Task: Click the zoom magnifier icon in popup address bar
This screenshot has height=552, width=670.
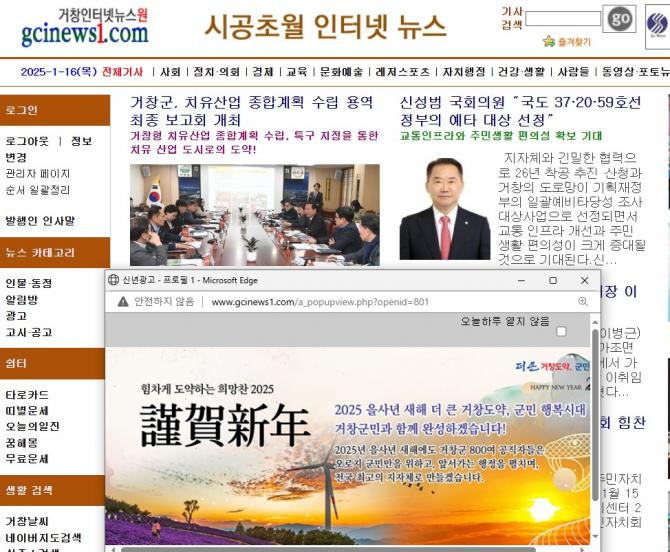Action: [x=582, y=301]
